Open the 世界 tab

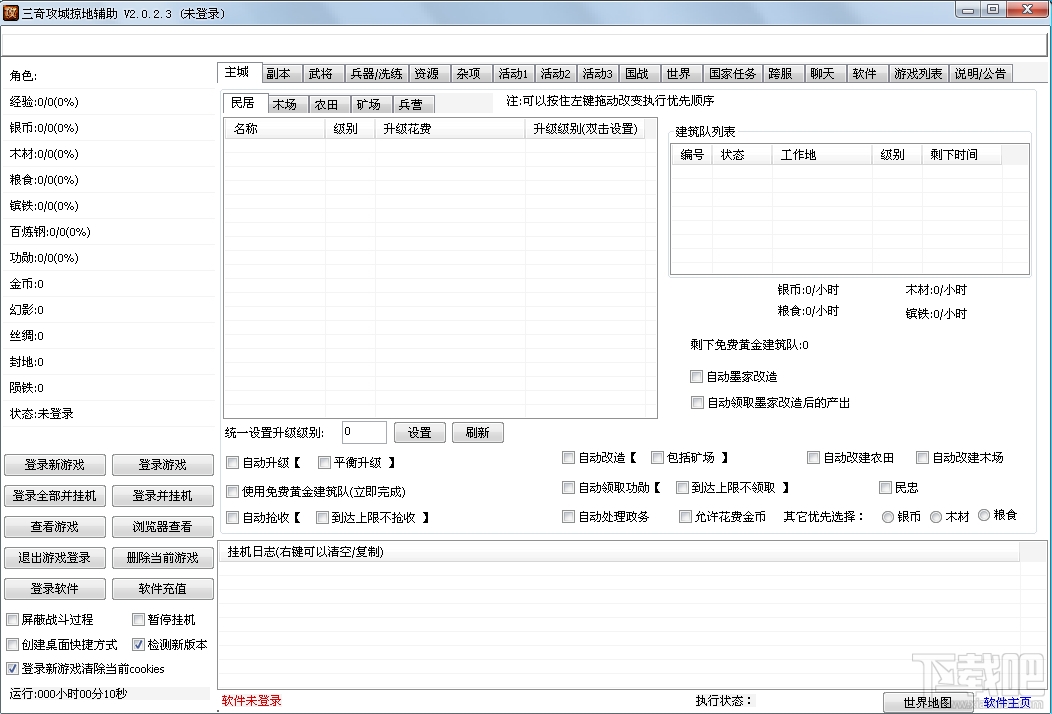[680, 74]
